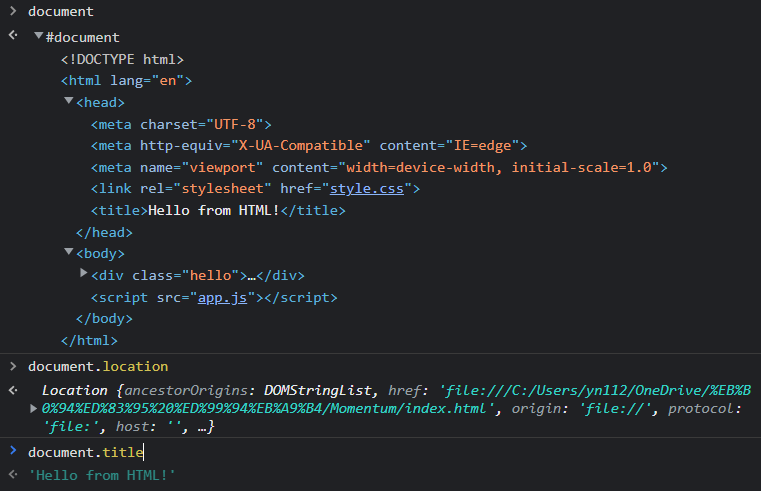
Task: Select the closing </body> tag
Action: [104, 319]
